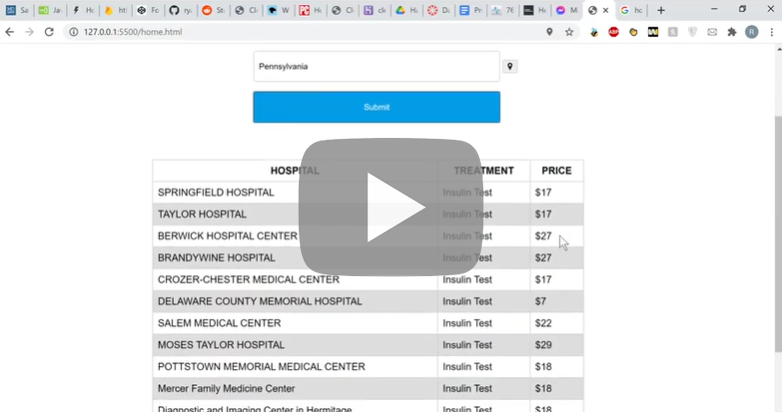Switch to the Google Drive tab
This screenshot has width=782, height=412.
(406, 10)
